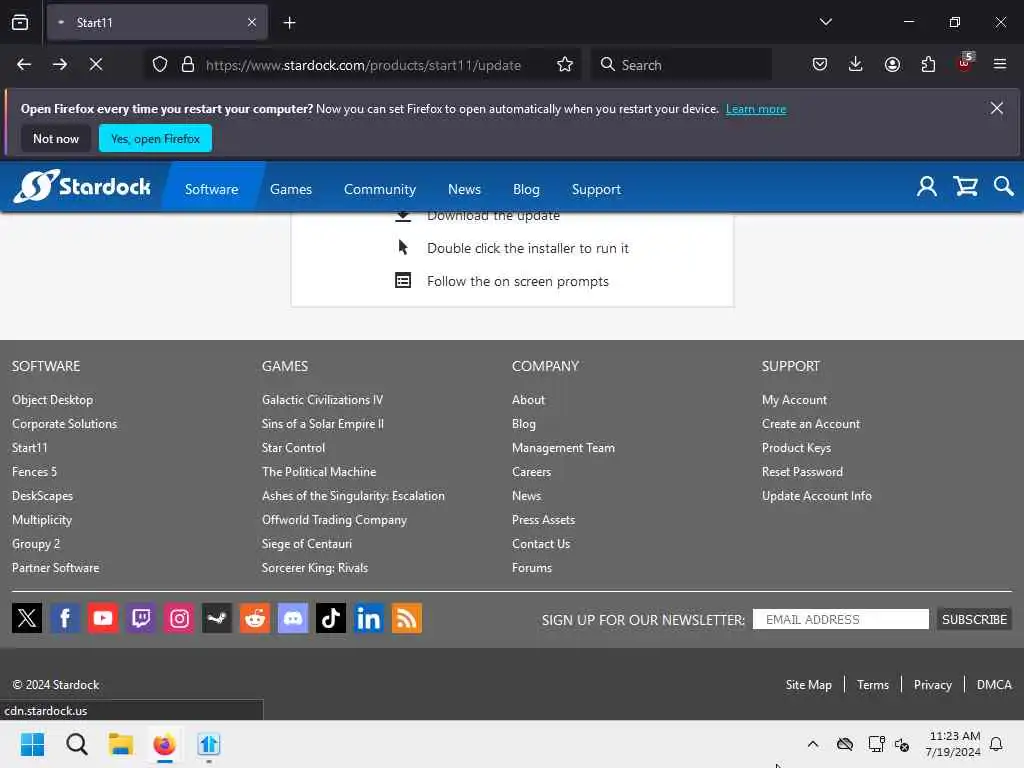Stop page loading with the X button
Screen dimensions: 1024x768
click(x=95, y=64)
